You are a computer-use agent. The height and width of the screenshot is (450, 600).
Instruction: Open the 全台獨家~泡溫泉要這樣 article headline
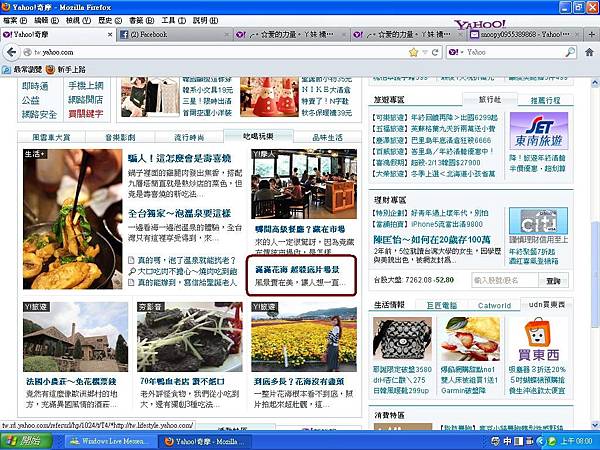[179, 214]
